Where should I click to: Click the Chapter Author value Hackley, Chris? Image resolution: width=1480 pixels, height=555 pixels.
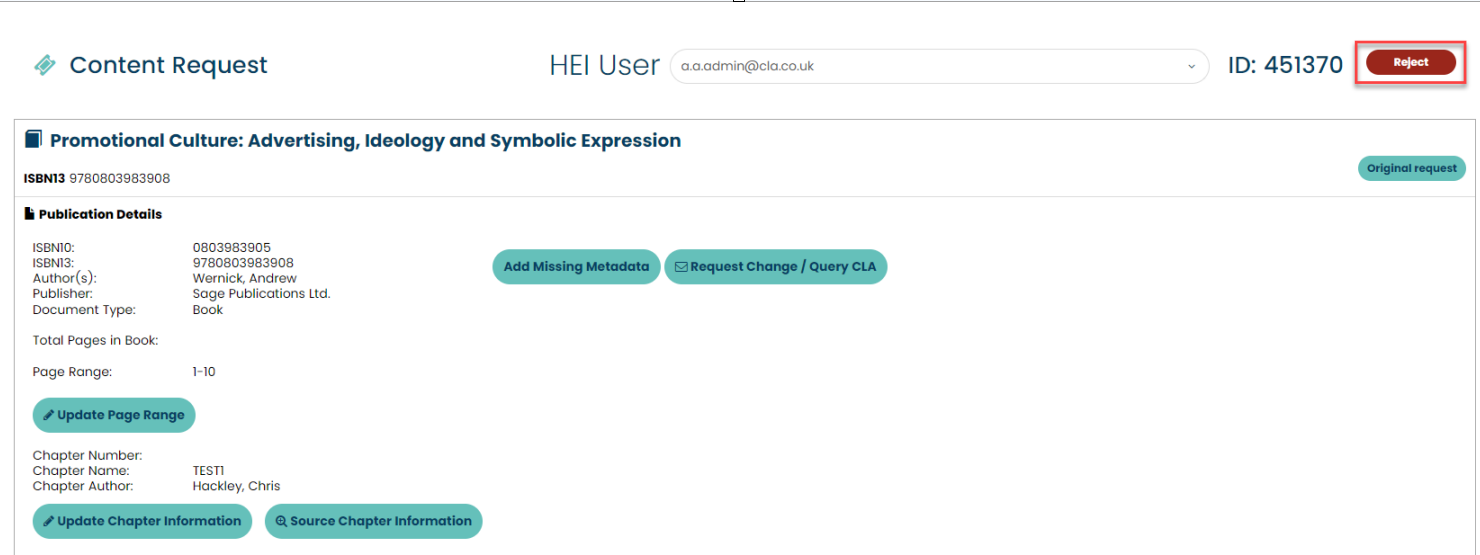(x=236, y=486)
